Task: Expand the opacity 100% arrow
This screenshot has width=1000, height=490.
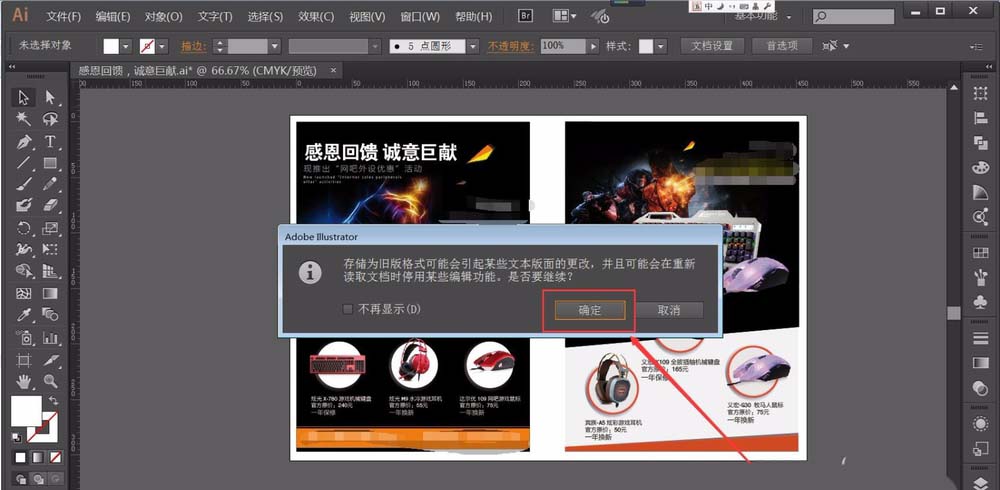Action: [594, 46]
